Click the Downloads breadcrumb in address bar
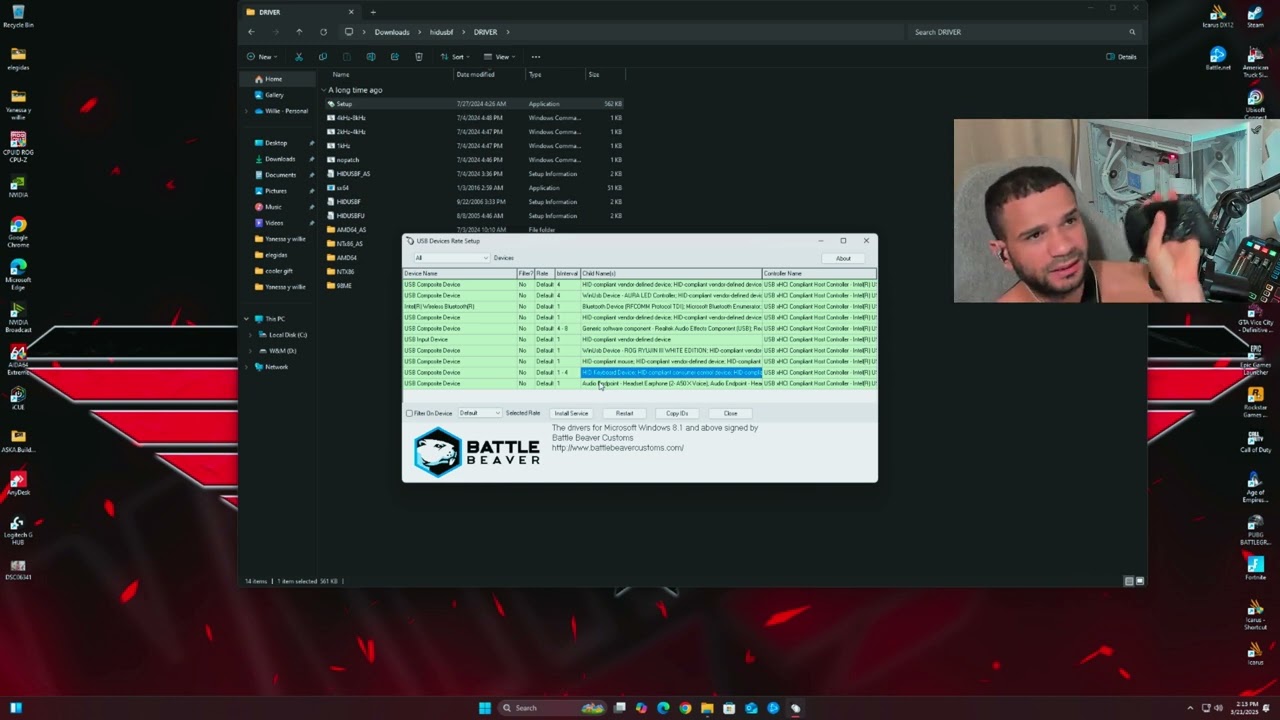The width and height of the screenshot is (1280, 720). pos(392,32)
